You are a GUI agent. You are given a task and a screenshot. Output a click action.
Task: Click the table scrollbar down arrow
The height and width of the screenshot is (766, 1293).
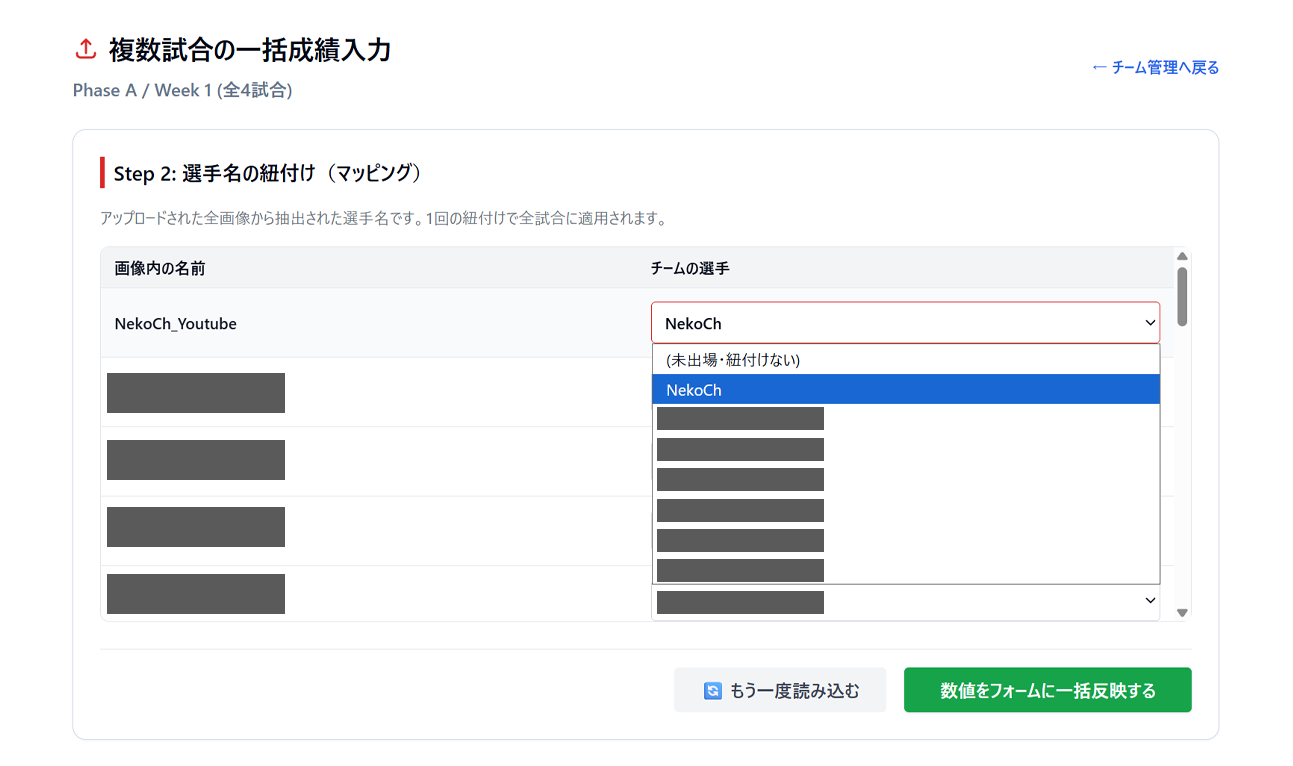1182,613
